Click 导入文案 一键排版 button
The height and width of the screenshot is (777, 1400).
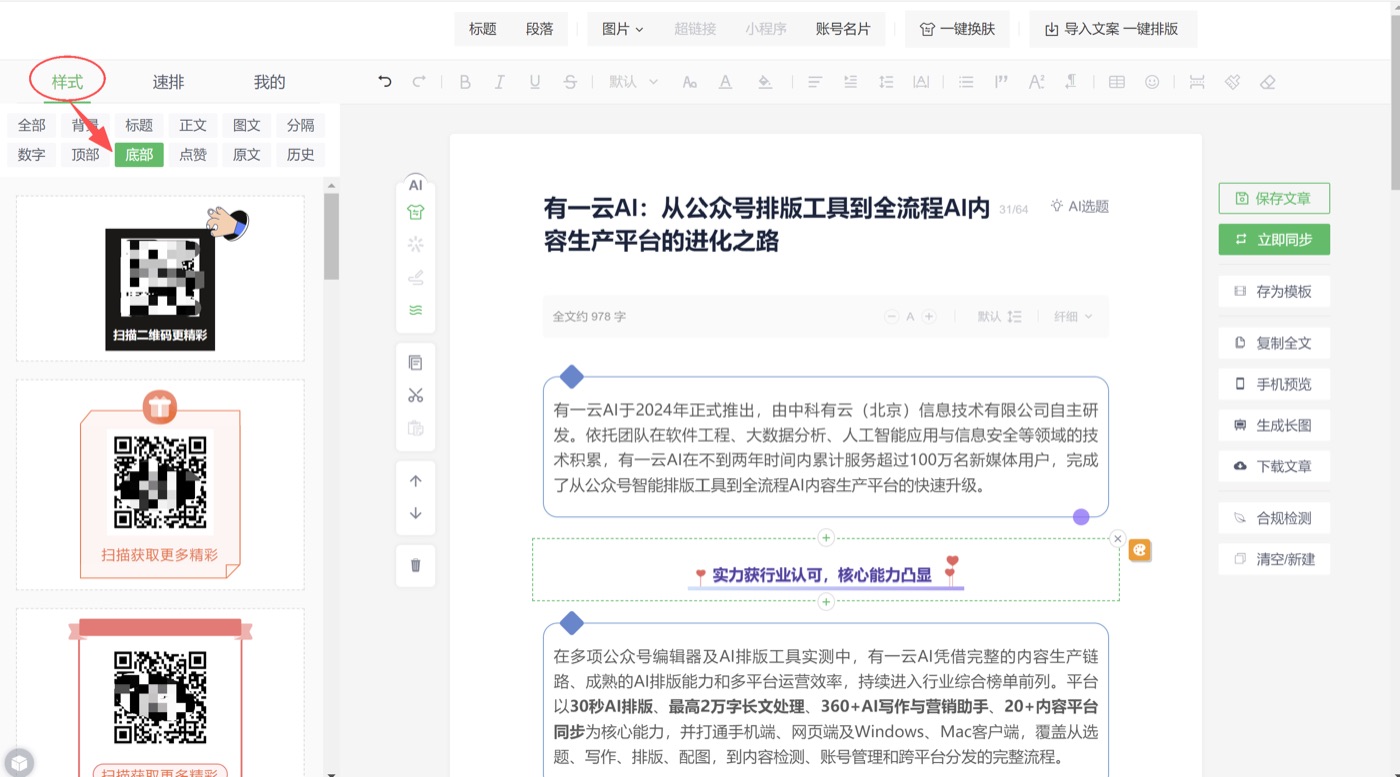pyautogui.click(x=1112, y=29)
